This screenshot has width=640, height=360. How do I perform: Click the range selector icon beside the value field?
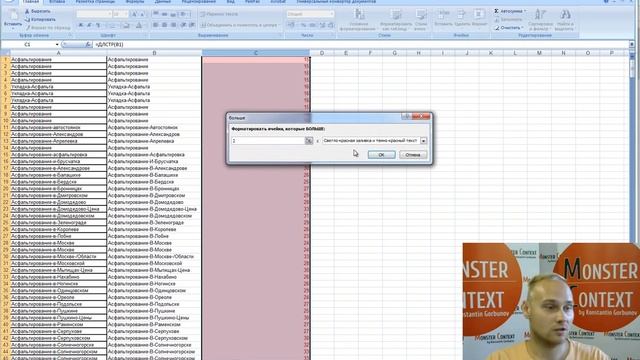pos(309,140)
